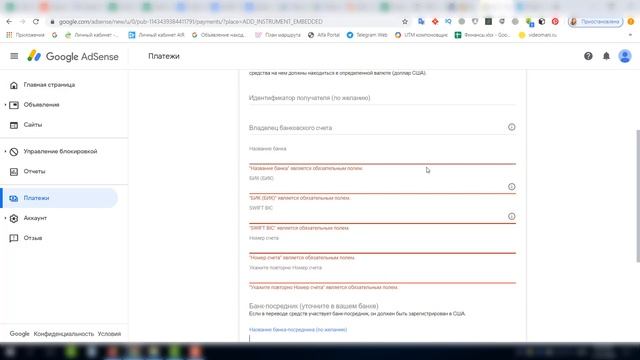Screen dimensions: 640x360
Task: Open the Сайты section
Action: click(33, 125)
